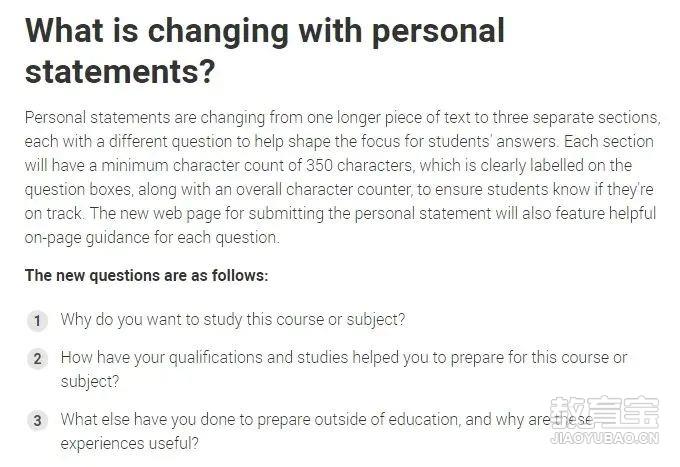Click the phrase "three separate sections"

tap(575, 118)
